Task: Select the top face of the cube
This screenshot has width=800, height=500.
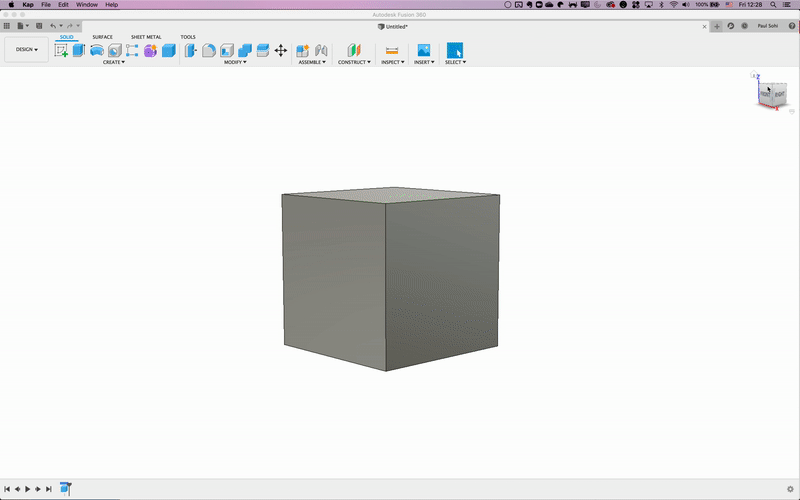Action: pyautogui.click(x=391, y=195)
